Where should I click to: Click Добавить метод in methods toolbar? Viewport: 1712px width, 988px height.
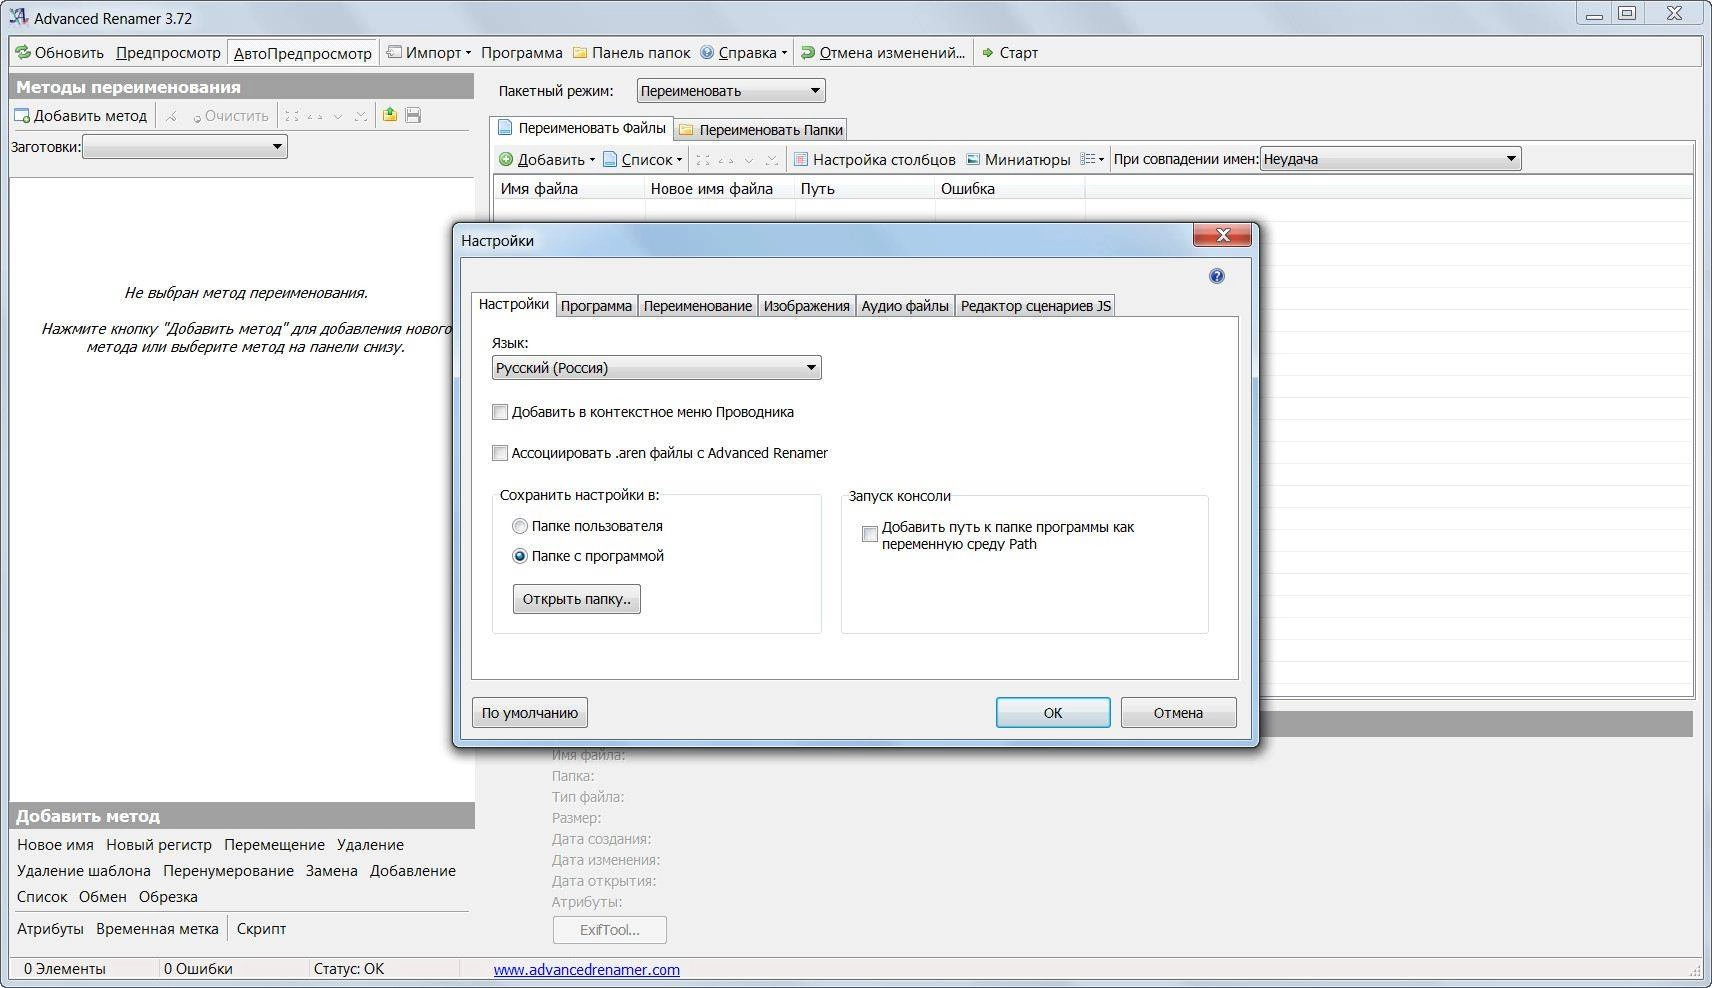[80, 116]
